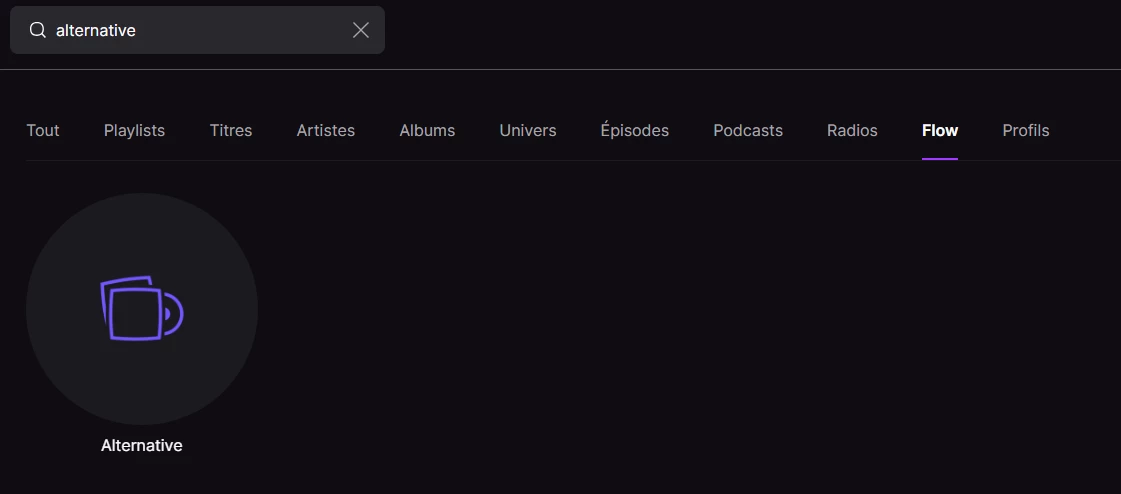
Task: Show the Artistes results tab
Action: pos(326,130)
